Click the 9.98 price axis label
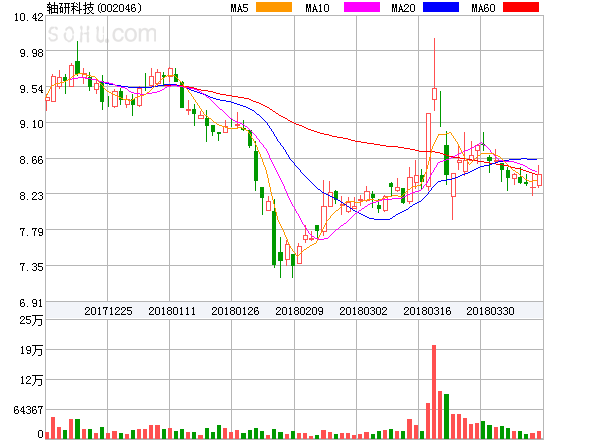 tap(32, 53)
